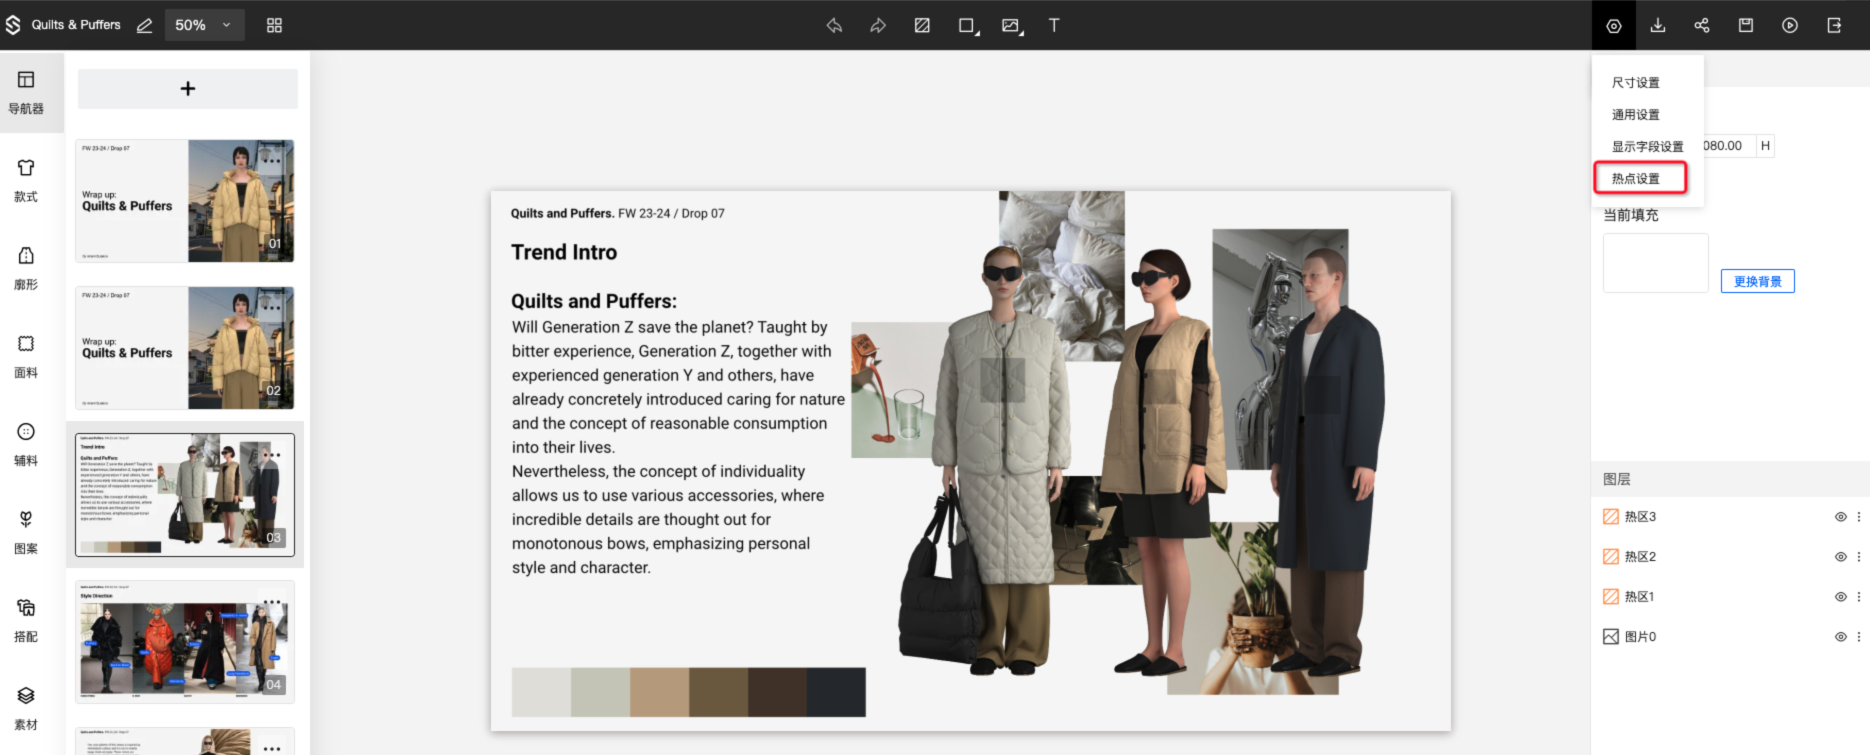Hide the 热区3 layer
Viewport: 1870px width, 755px height.
click(1840, 517)
